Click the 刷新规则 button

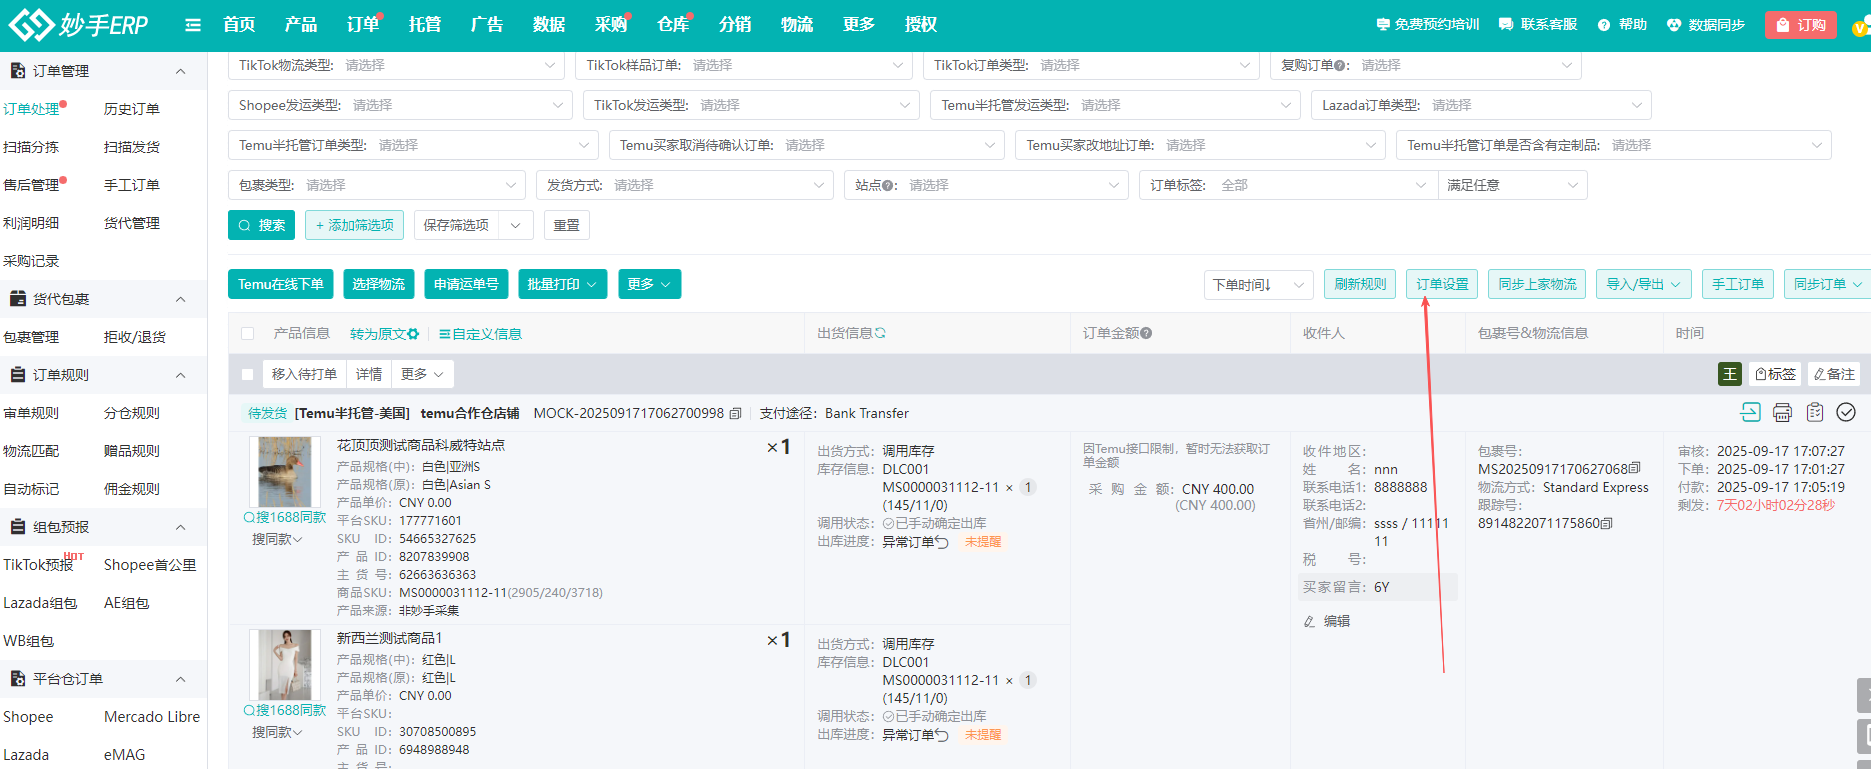tap(1360, 284)
